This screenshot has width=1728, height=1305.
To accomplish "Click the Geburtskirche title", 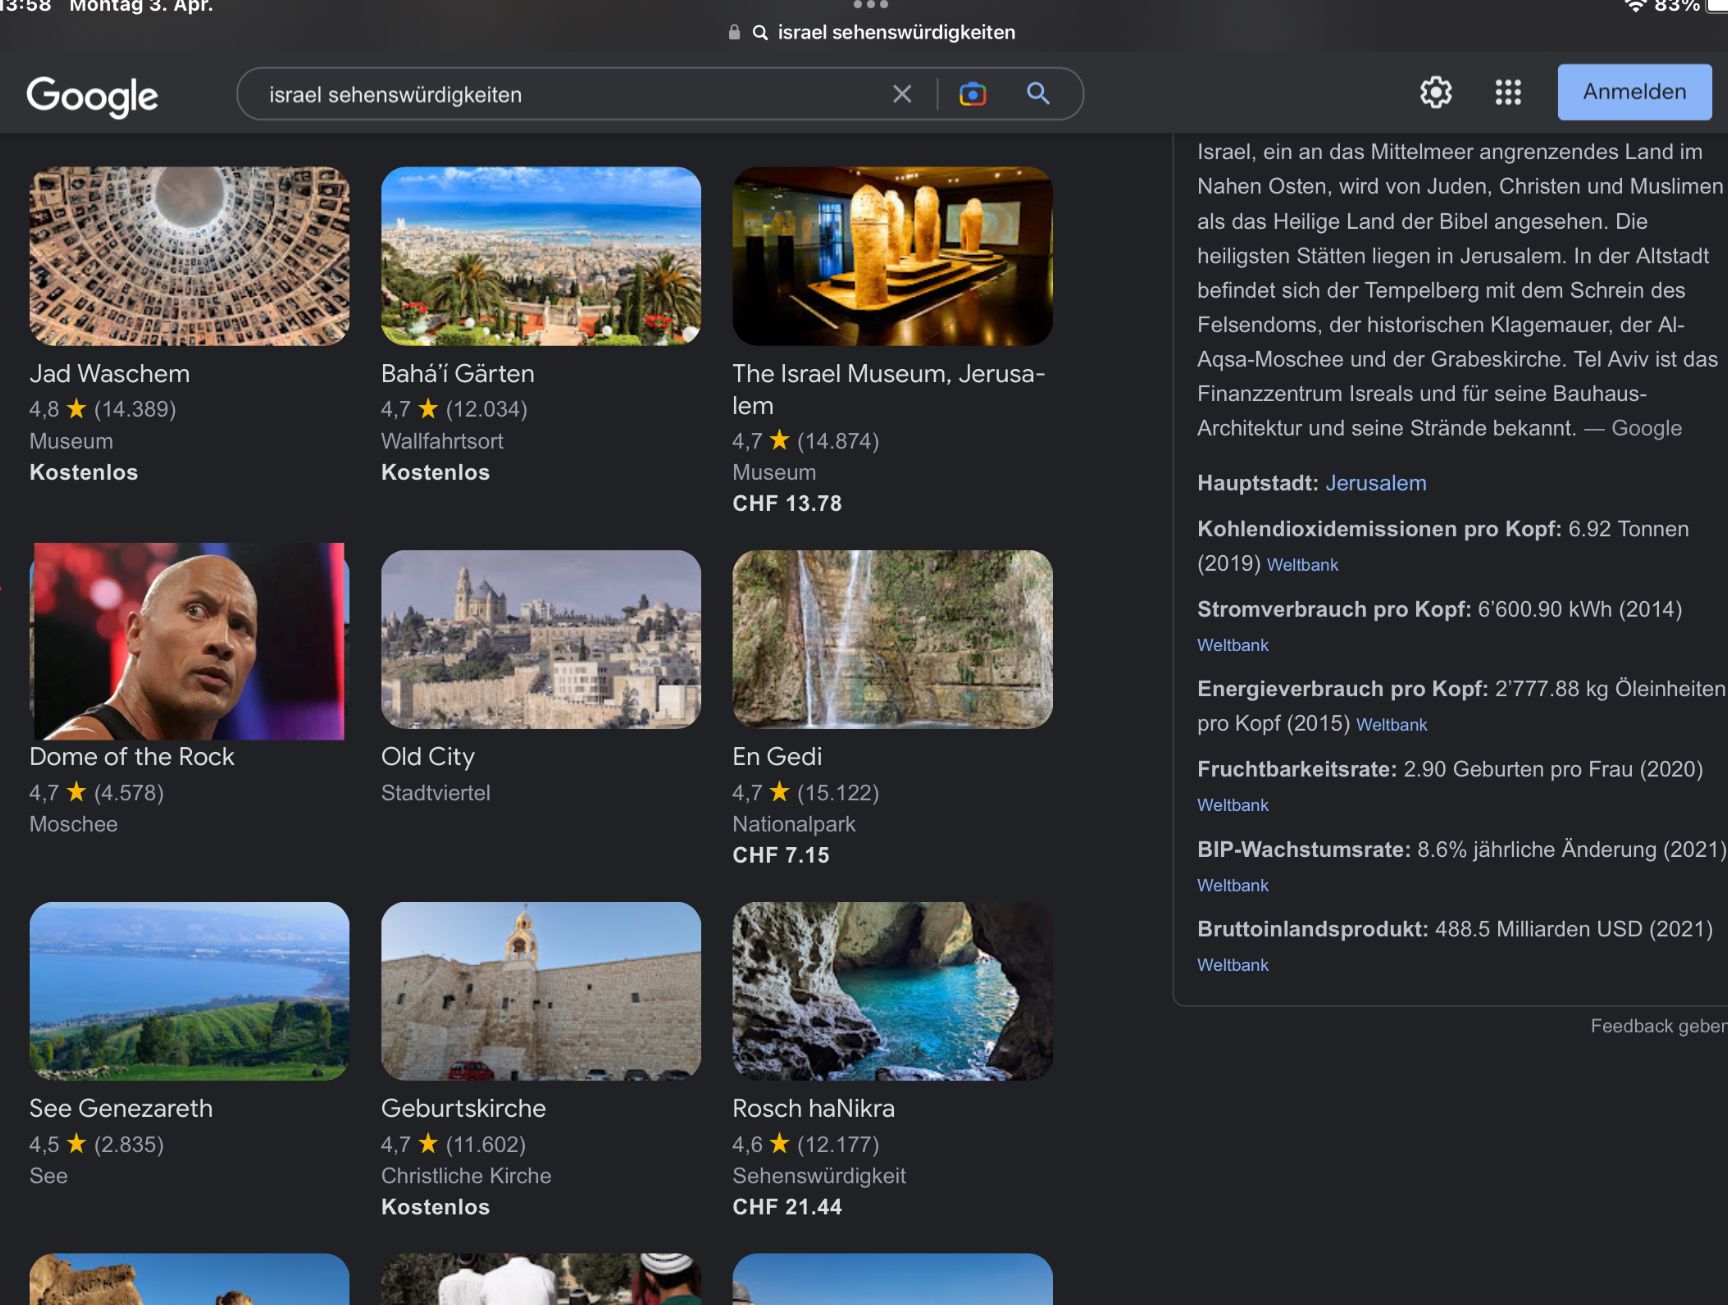I will [x=463, y=1109].
